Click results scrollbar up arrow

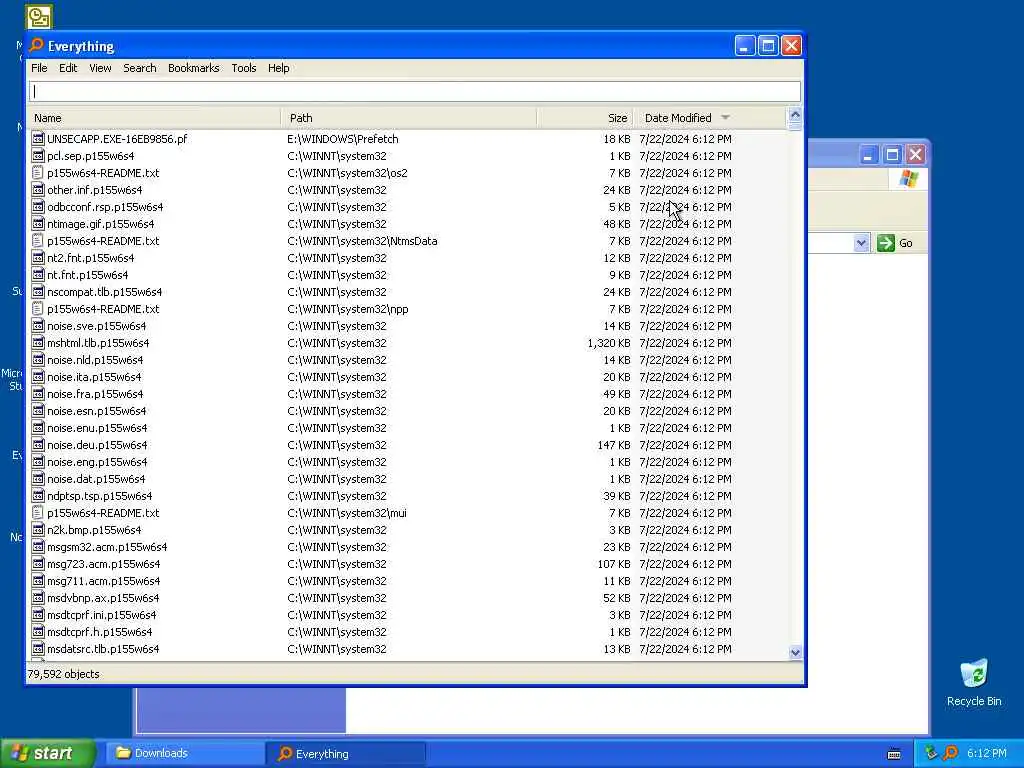[x=795, y=115]
